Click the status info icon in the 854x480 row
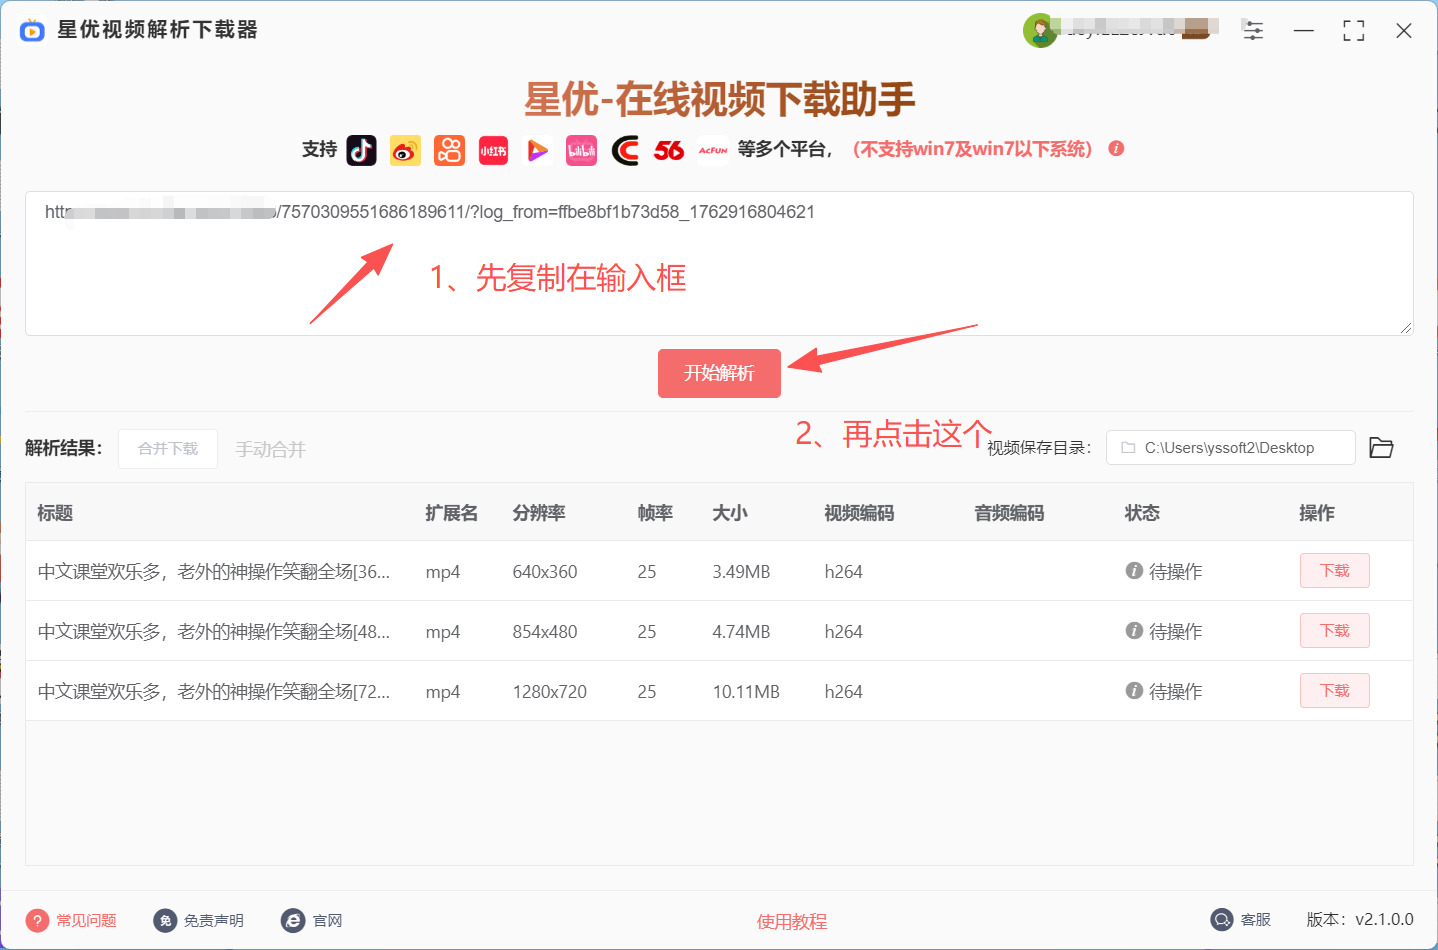The width and height of the screenshot is (1438, 950). point(1134,631)
